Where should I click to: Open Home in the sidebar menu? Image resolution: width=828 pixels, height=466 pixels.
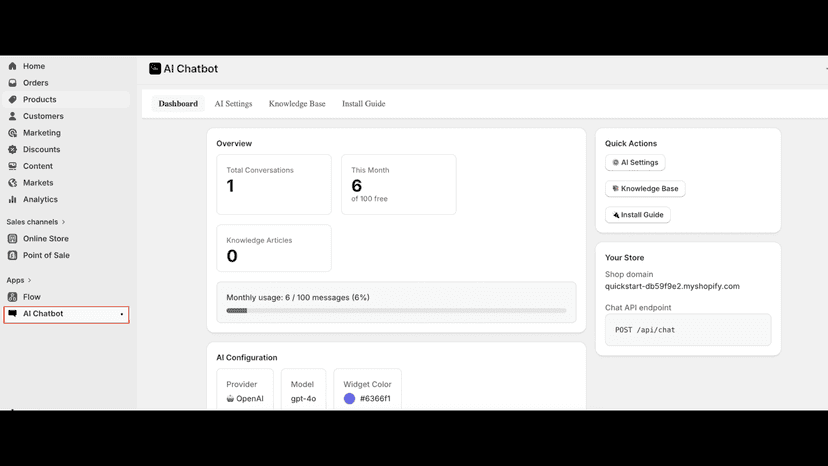pos(66,66)
